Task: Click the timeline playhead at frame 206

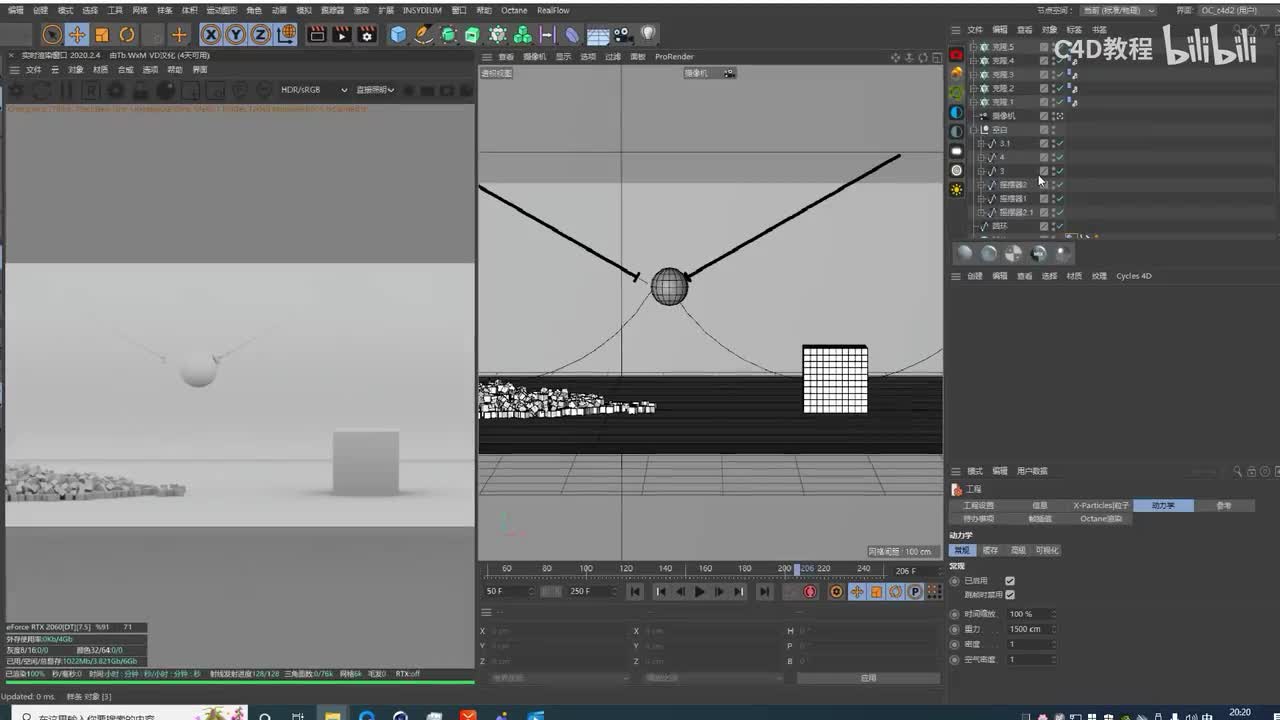Action: (797, 569)
